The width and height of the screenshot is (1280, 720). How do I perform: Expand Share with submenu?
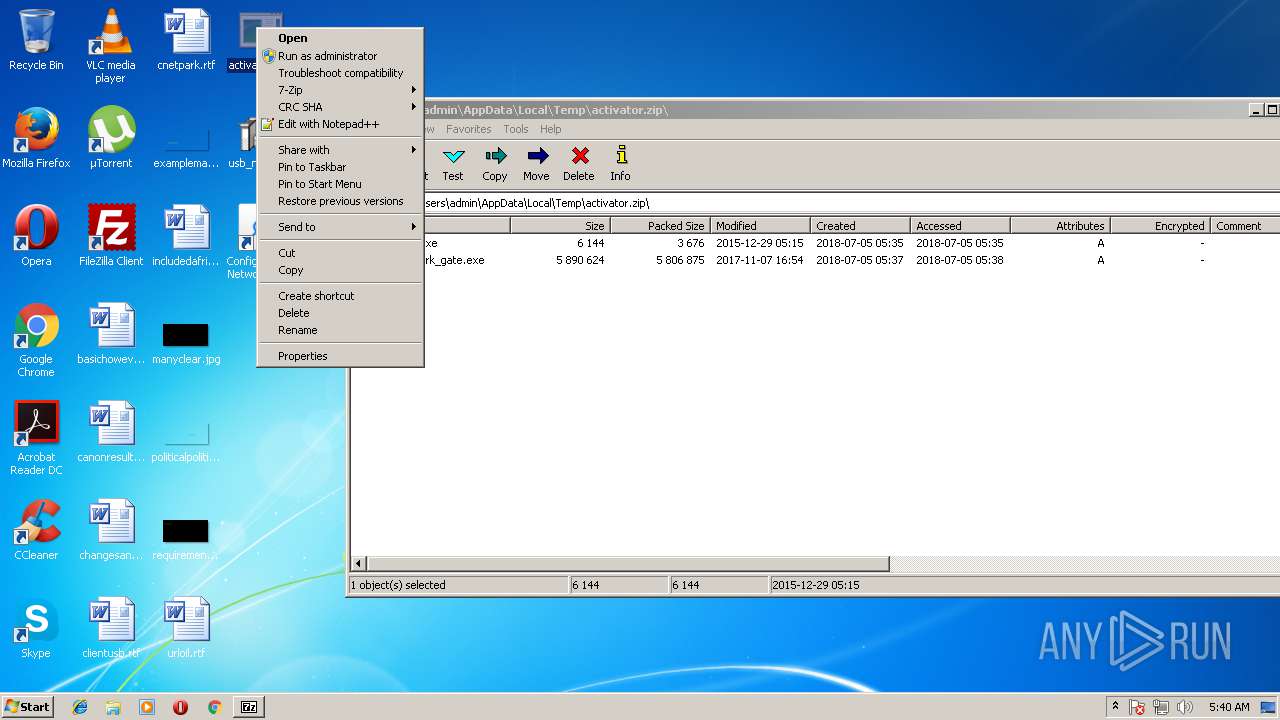[x=341, y=150]
